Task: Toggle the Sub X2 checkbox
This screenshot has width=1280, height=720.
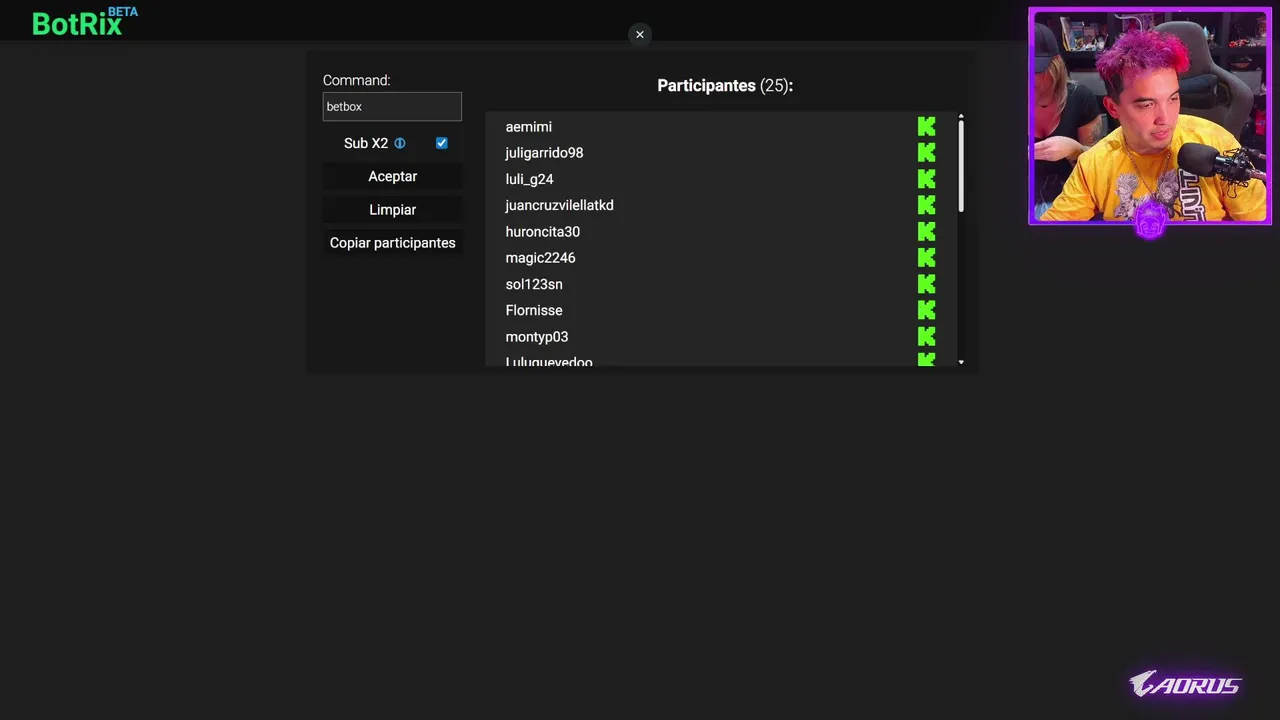Action: coord(441,143)
